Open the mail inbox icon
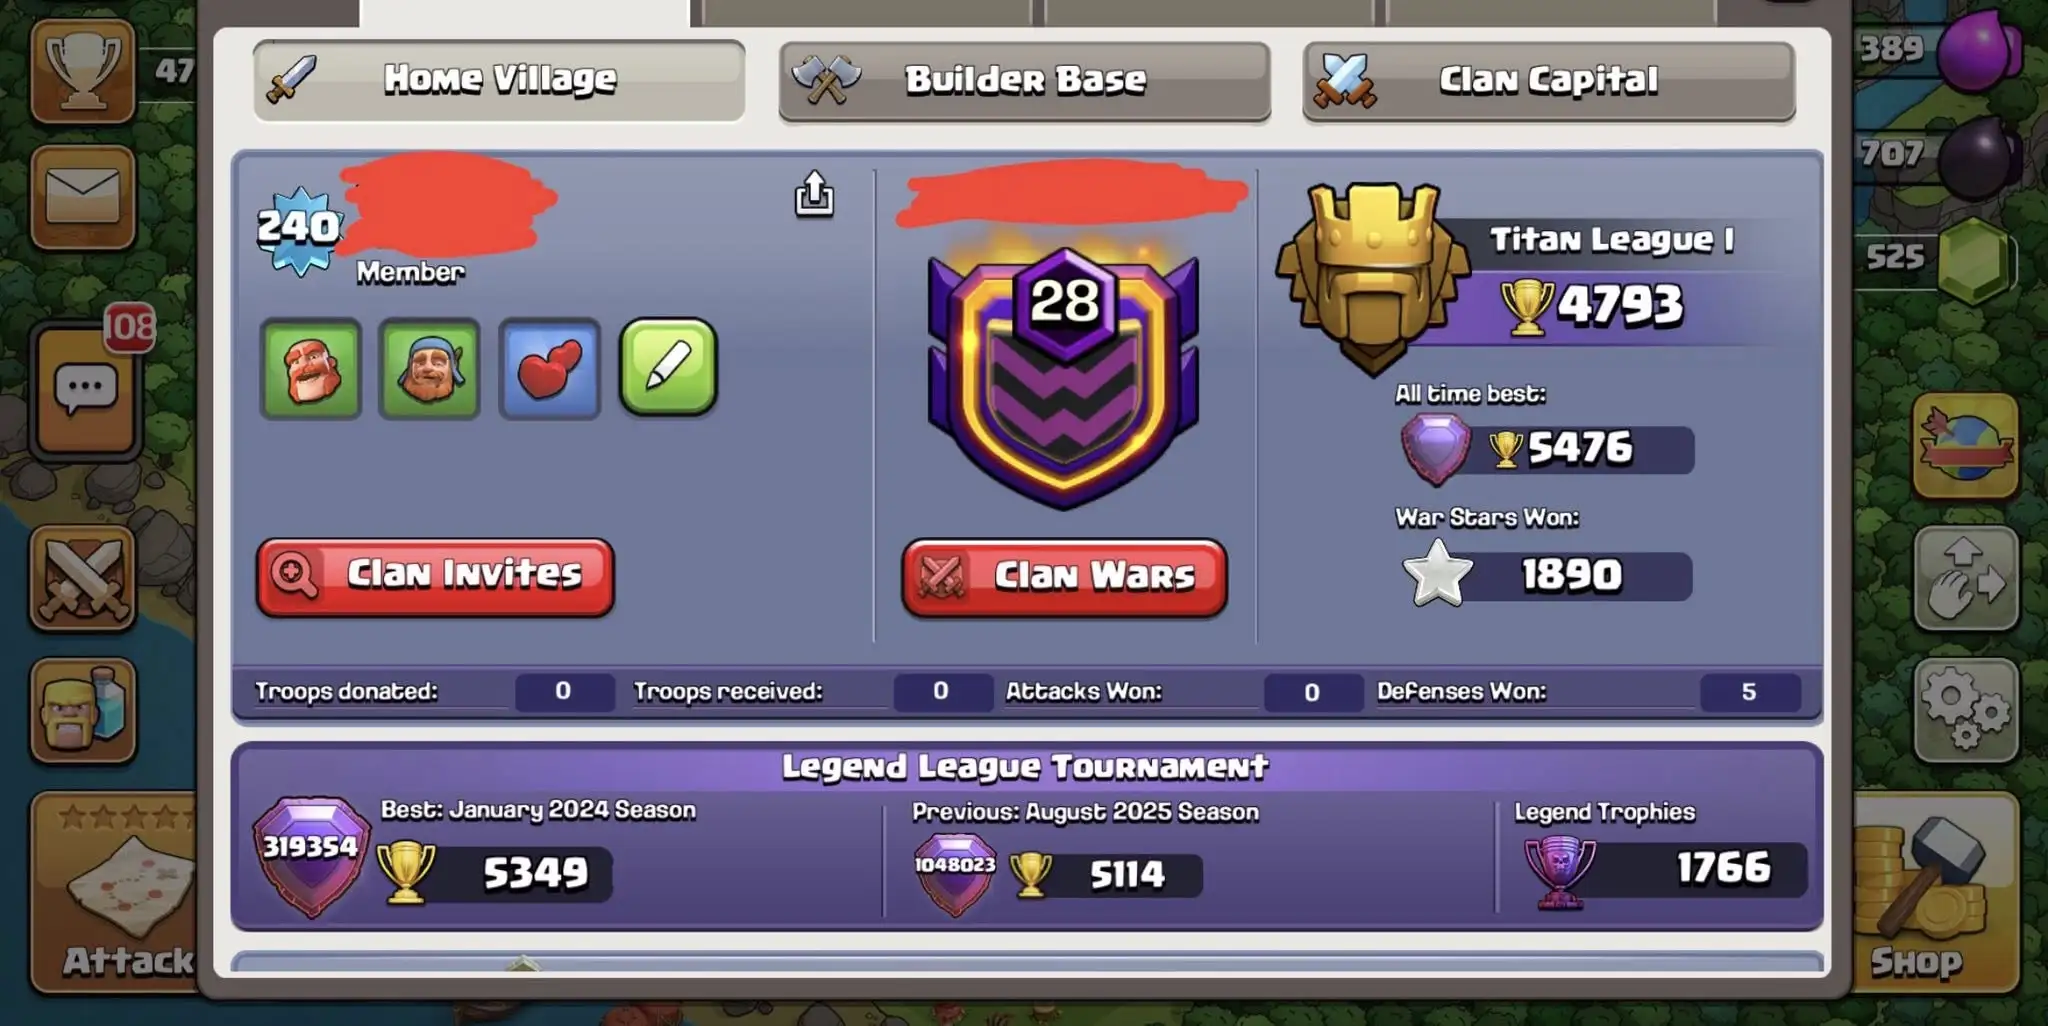 [x=83, y=196]
